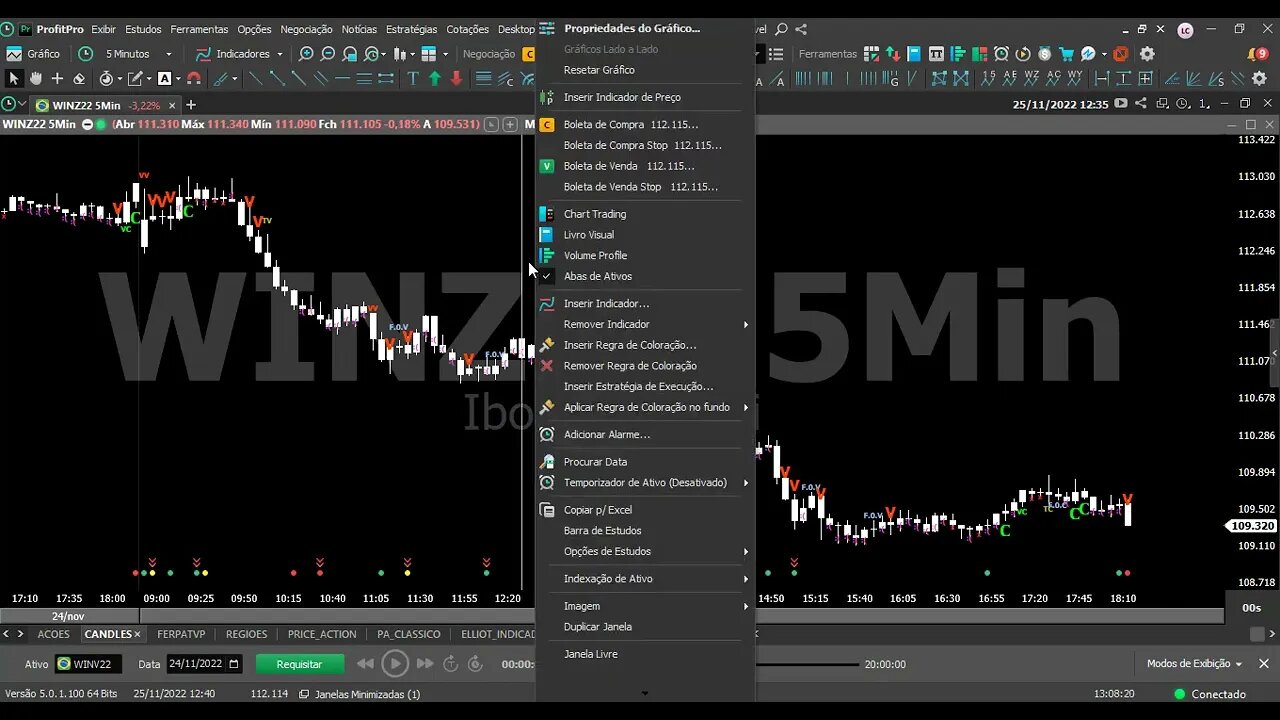Viewport: 1280px width, 720px height.
Task: Click the video camera icon near date
Action: tap(1121, 103)
